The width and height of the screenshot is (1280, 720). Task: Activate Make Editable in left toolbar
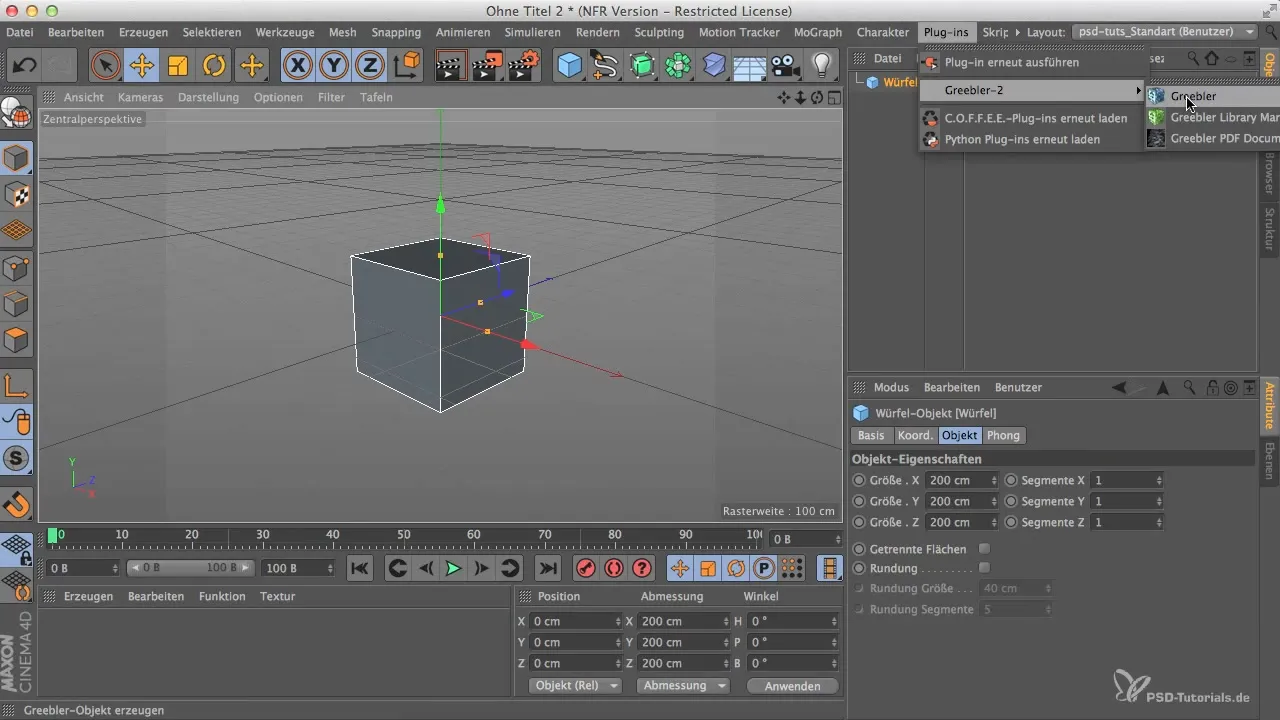(x=16, y=114)
